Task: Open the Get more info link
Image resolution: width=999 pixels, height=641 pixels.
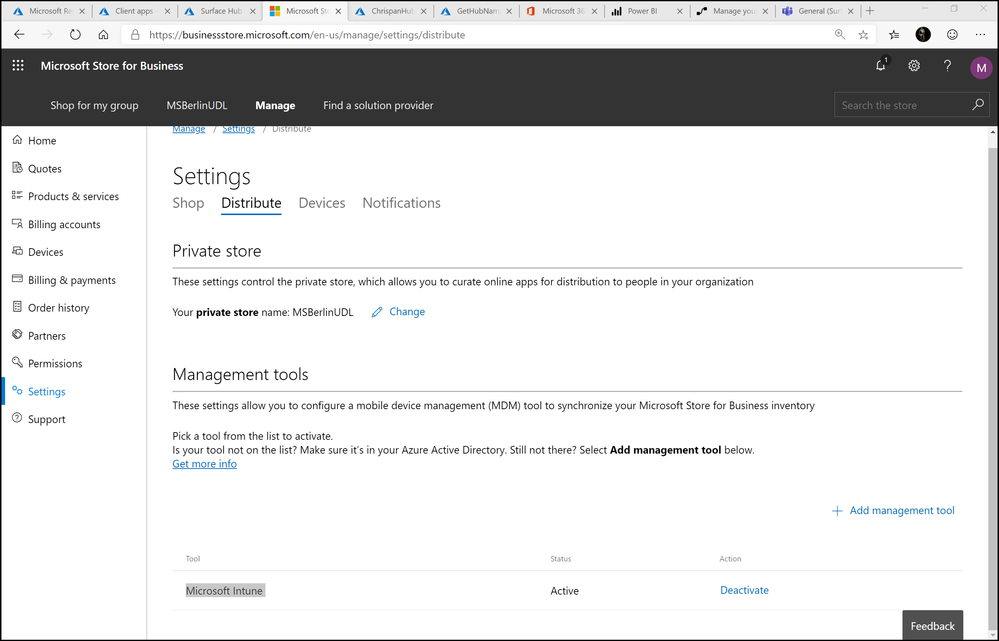Action: (x=205, y=464)
